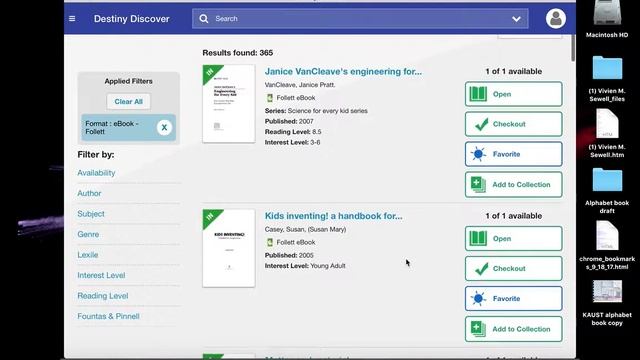The width and height of the screenshot is (640, 360).
Task: Clear all applied filters
Action: tap(129, 101)
